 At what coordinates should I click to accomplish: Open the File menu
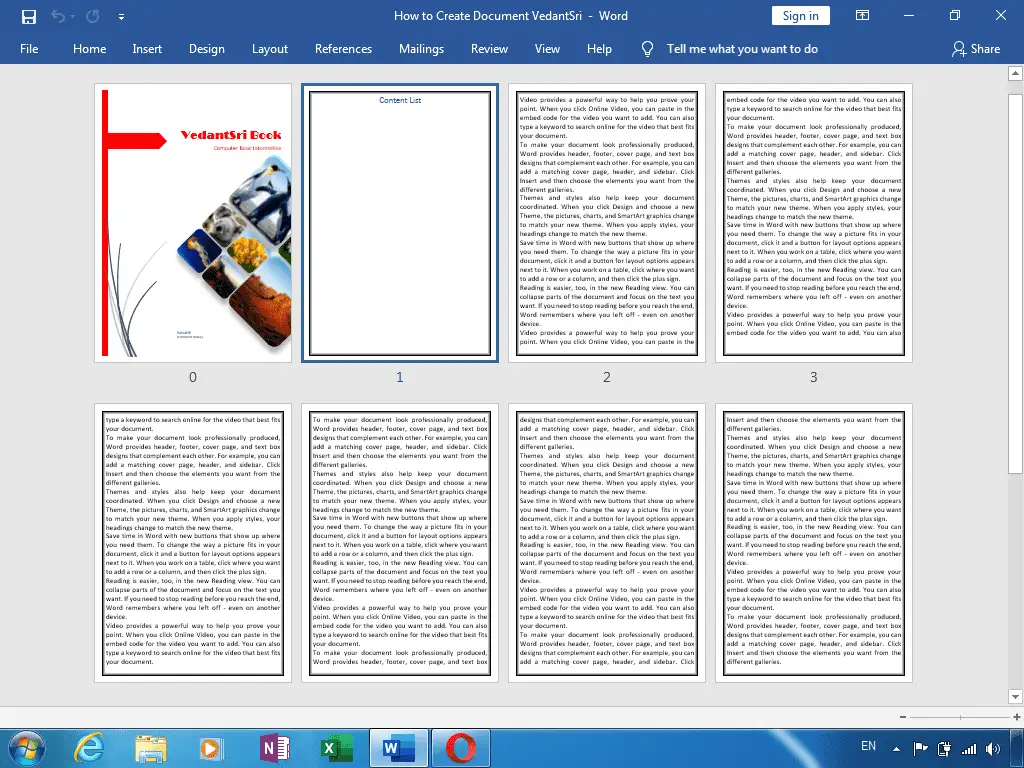29,49
